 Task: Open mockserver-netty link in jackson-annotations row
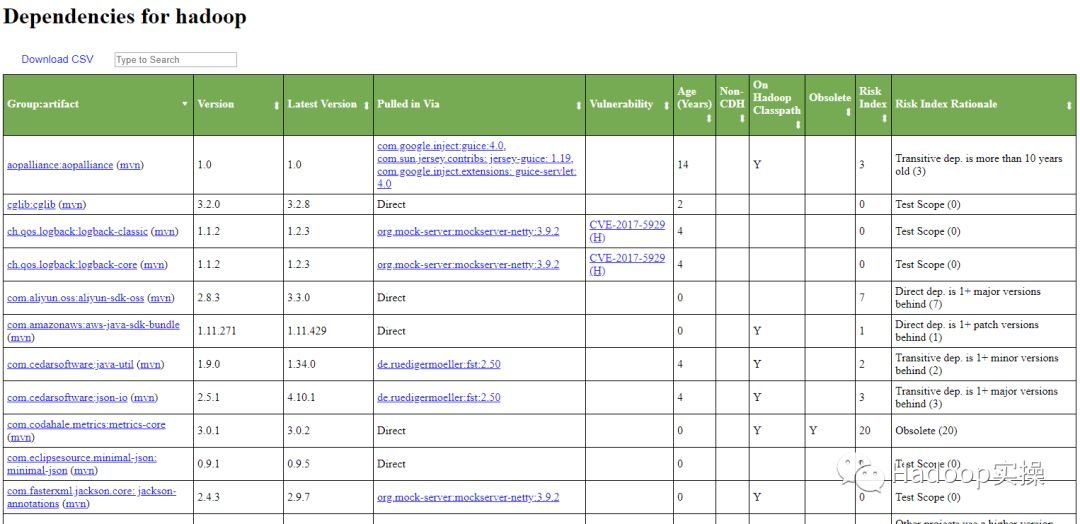(468, 497)
